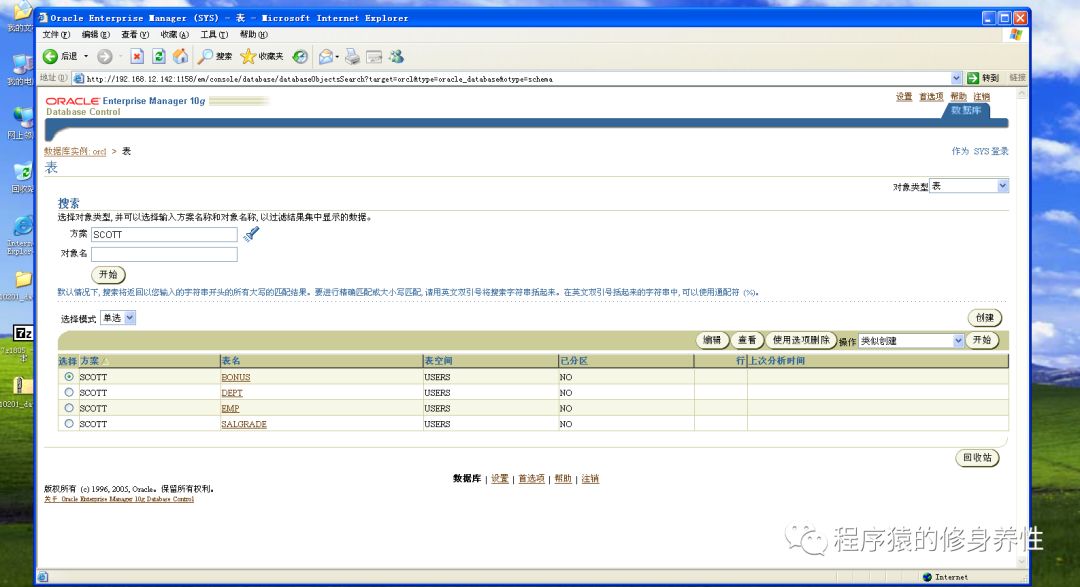Click the Mail envelope icon in the toolbar
Screen dimensions: 1080x587
coord(326,56)
